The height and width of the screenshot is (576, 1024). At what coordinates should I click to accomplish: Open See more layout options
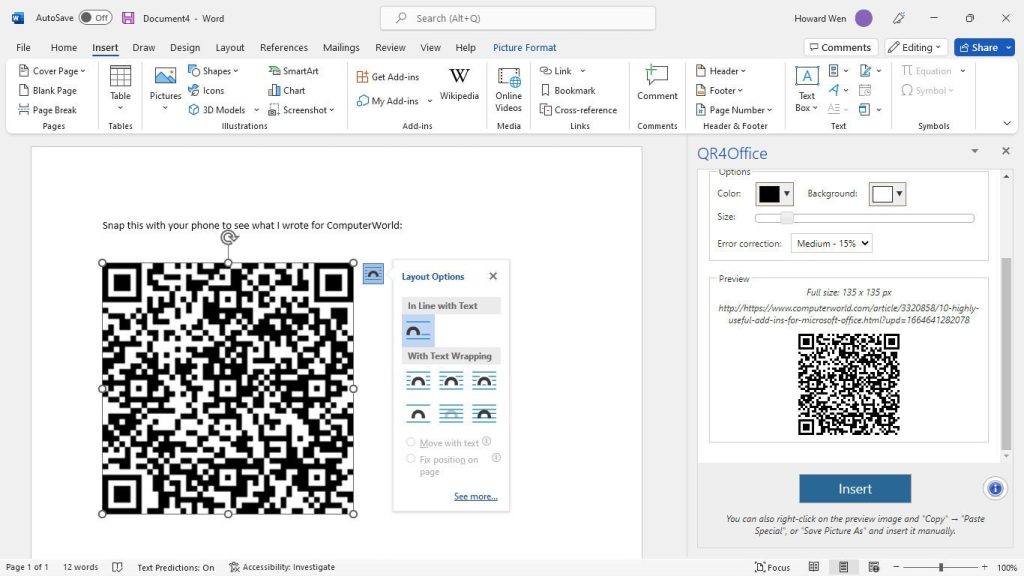pos(475,496)
